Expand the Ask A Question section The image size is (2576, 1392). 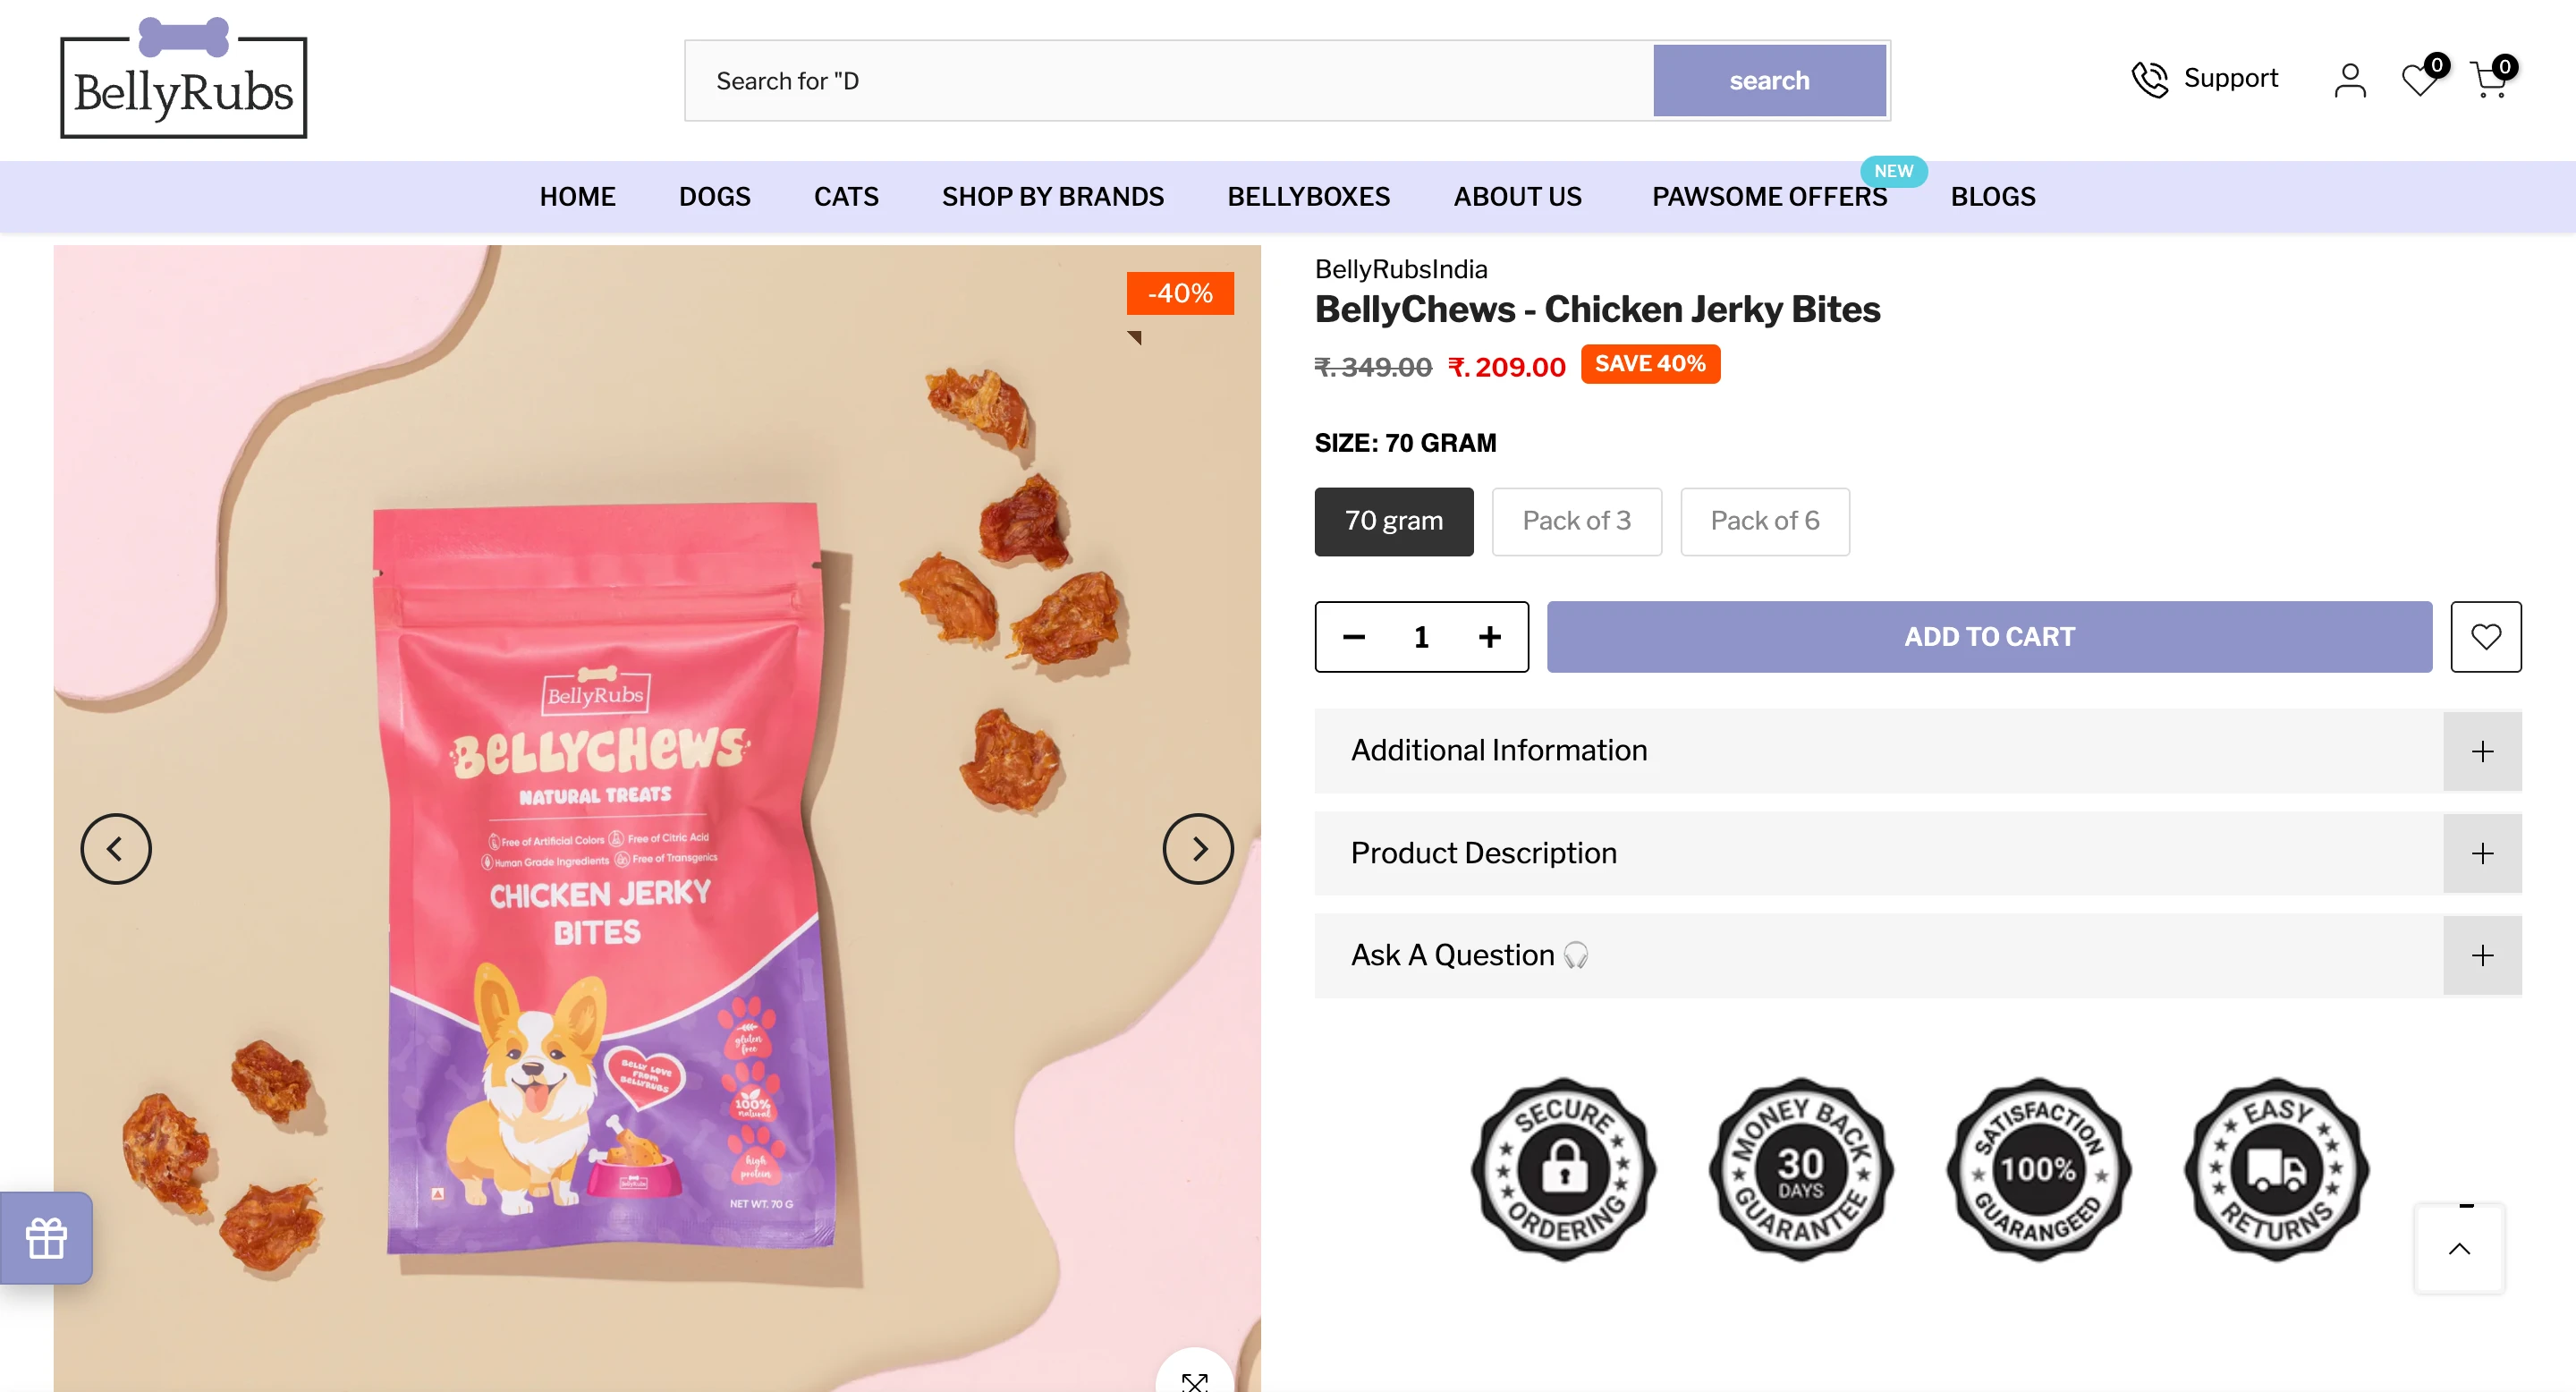click(x=2481, y=956)
